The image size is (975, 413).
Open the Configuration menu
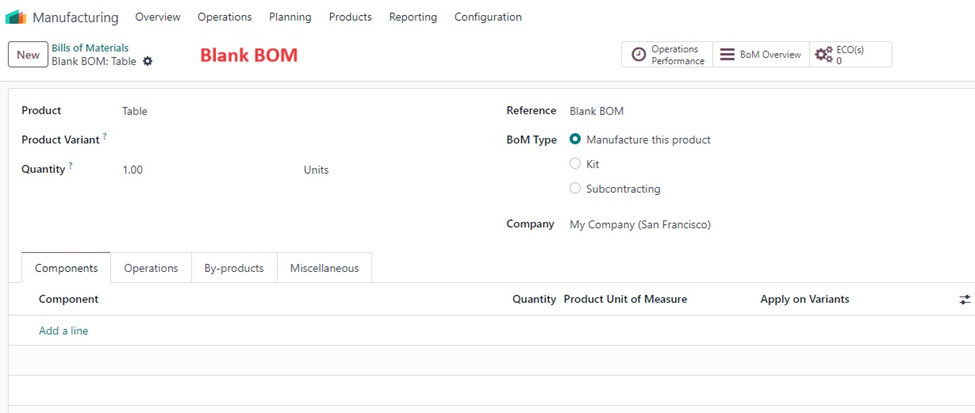pyautogui.click(x=488, y=17)
